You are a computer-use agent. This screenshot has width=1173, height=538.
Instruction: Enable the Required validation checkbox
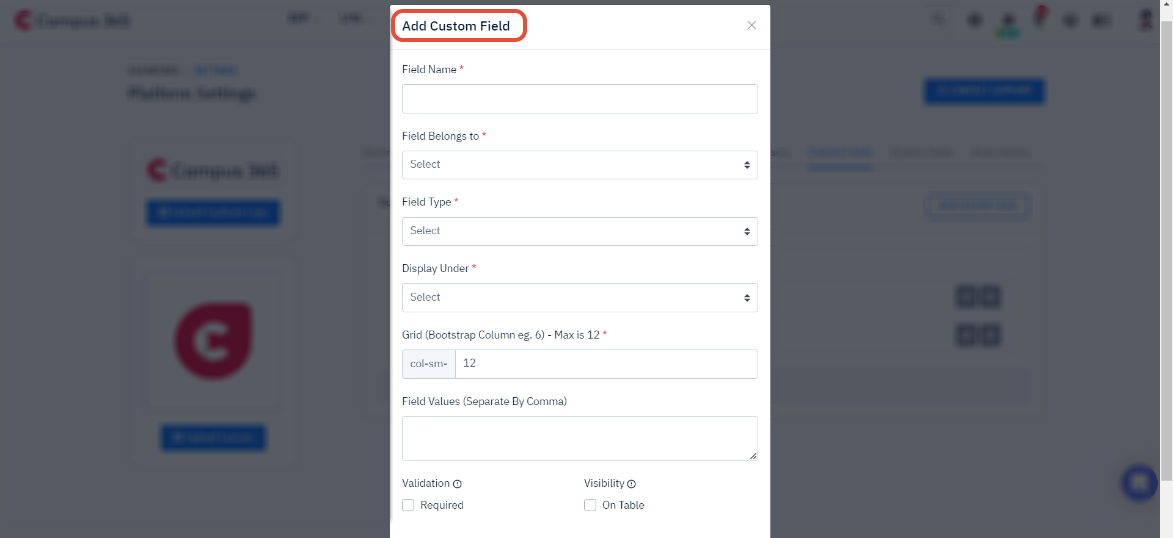[408, 505]
